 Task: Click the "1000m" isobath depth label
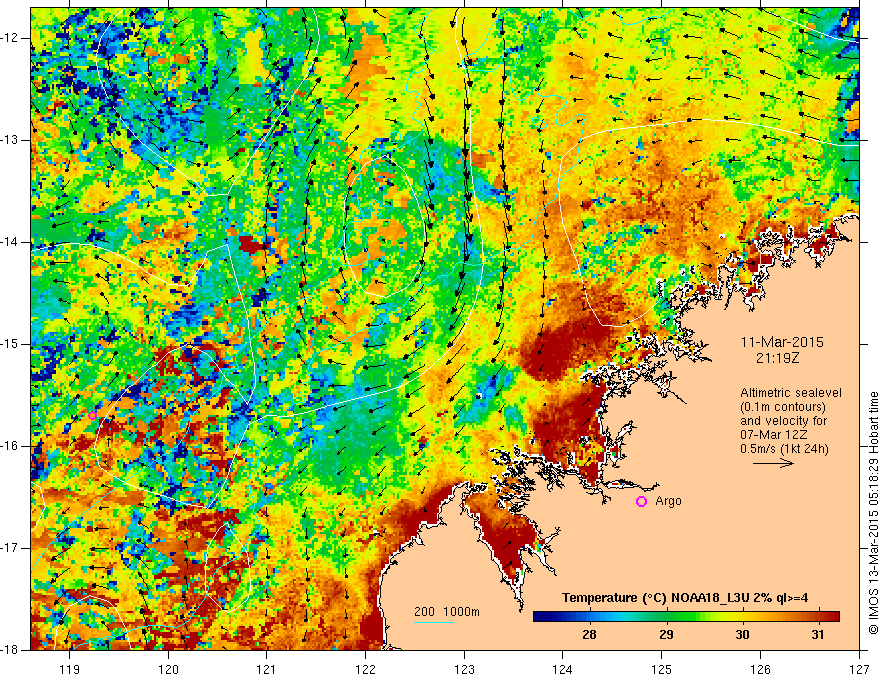coord(461,612)
